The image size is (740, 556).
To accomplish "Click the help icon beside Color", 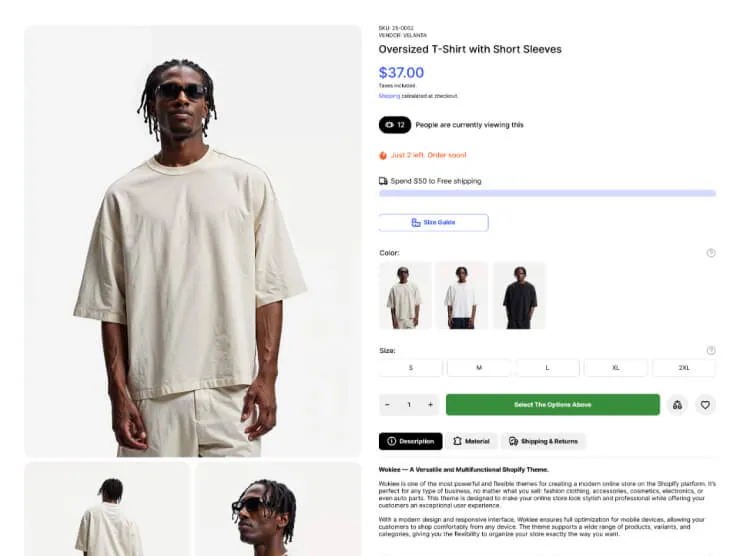I will (x=711, y=253).
